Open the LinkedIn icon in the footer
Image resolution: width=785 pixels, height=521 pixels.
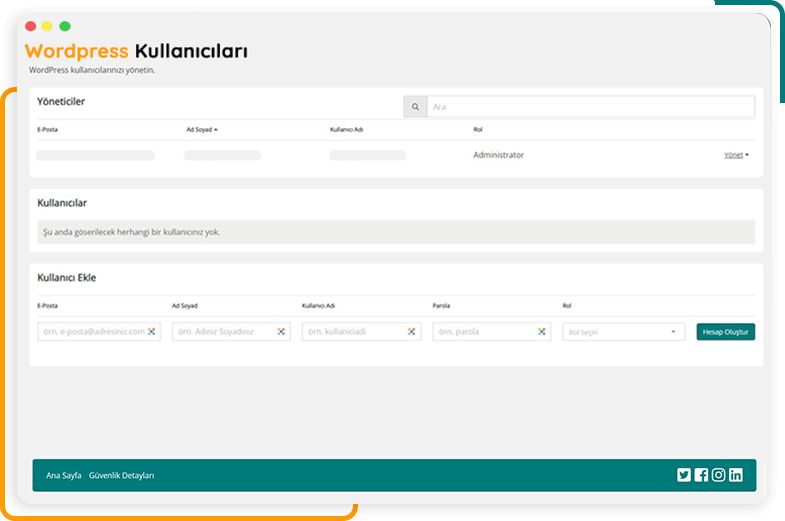[736, 475]
